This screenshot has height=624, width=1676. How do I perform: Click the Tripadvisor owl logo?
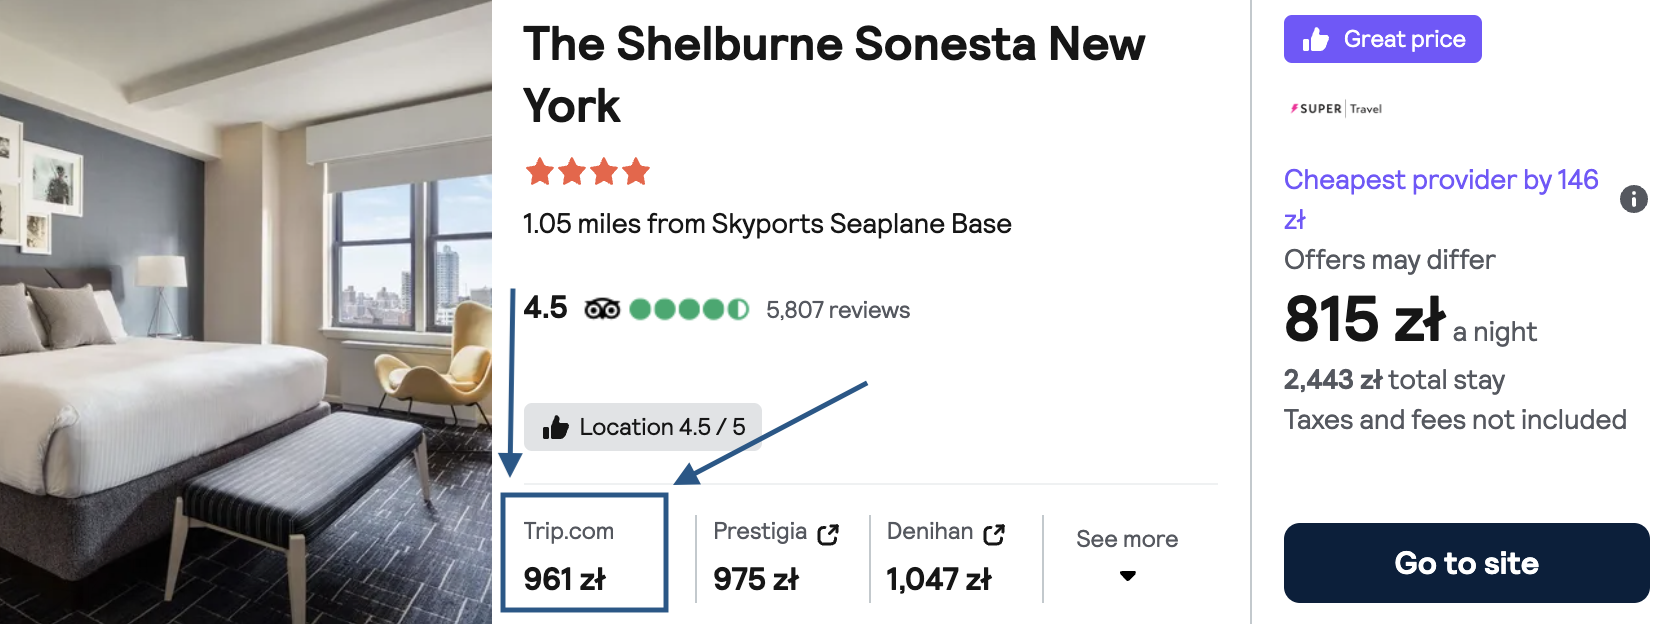pyautogui.click(x=602, y=309)
